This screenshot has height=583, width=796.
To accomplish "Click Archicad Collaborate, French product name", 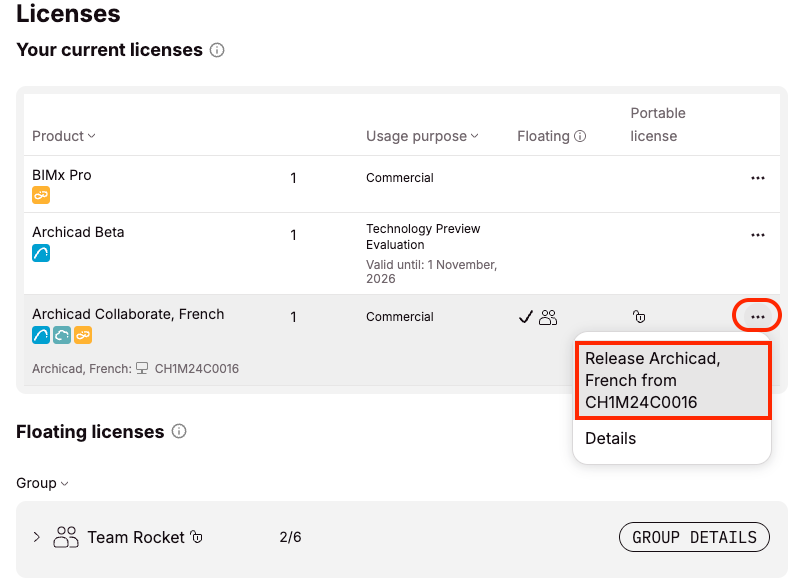I will pos(128,314).
